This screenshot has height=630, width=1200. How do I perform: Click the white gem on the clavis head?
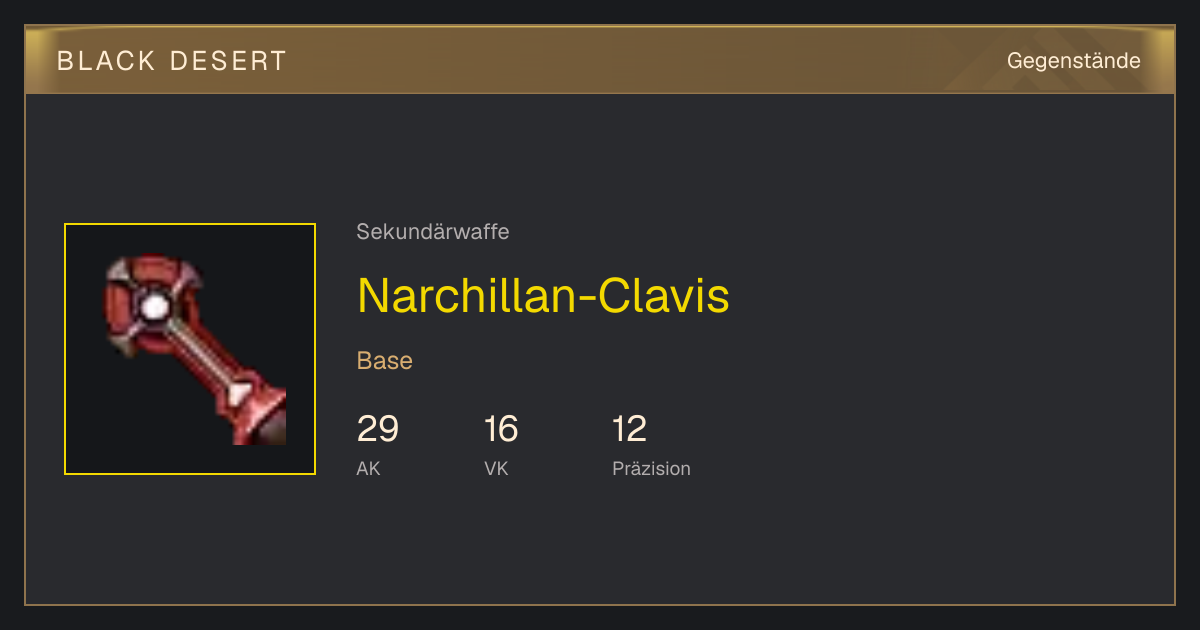pos(153,307)
